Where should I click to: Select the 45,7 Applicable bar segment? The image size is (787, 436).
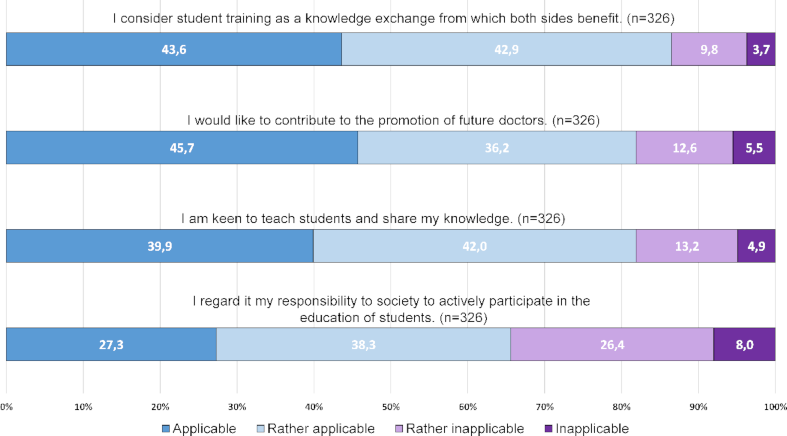tap(182, 147)
